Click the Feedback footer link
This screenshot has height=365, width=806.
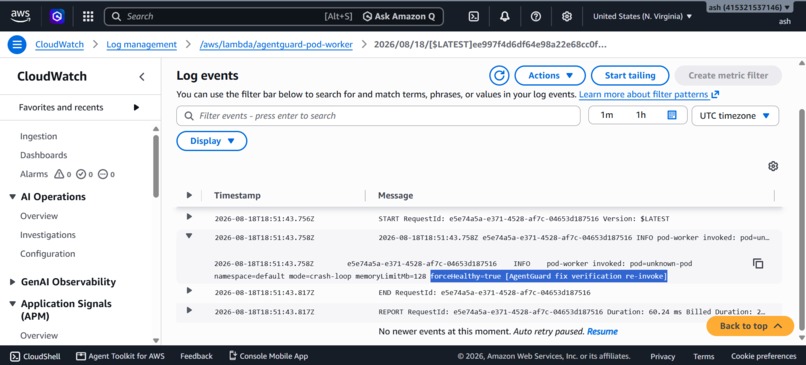pyautogui.click(x=196, y=356)
